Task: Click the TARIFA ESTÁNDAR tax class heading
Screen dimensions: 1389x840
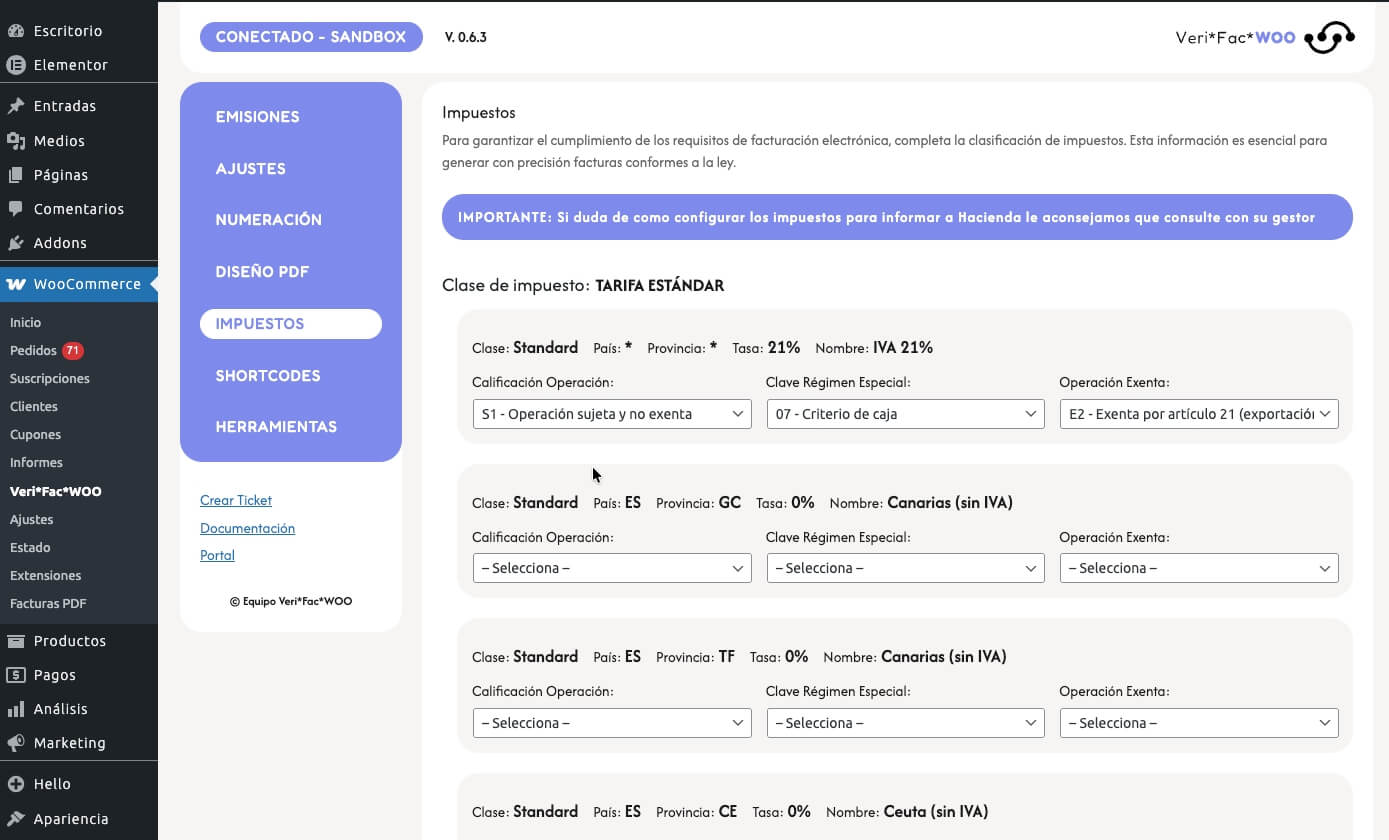Action: pyautogui.click(x=659, y=286)
